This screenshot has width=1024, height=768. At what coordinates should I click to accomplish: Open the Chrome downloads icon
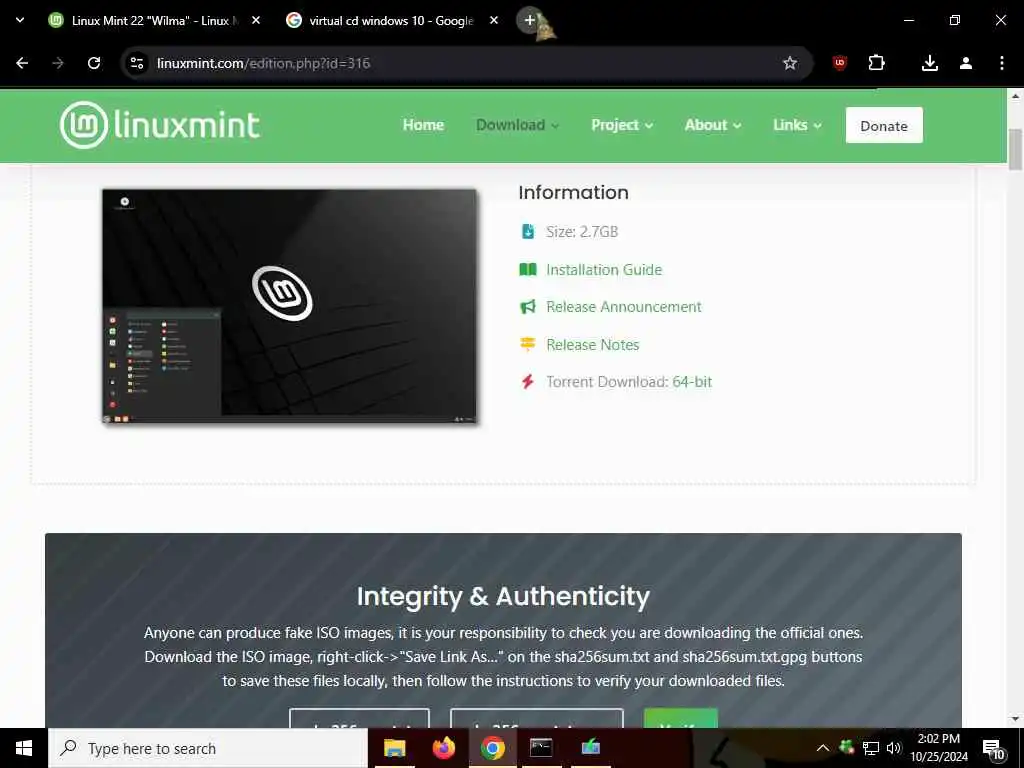930,63
